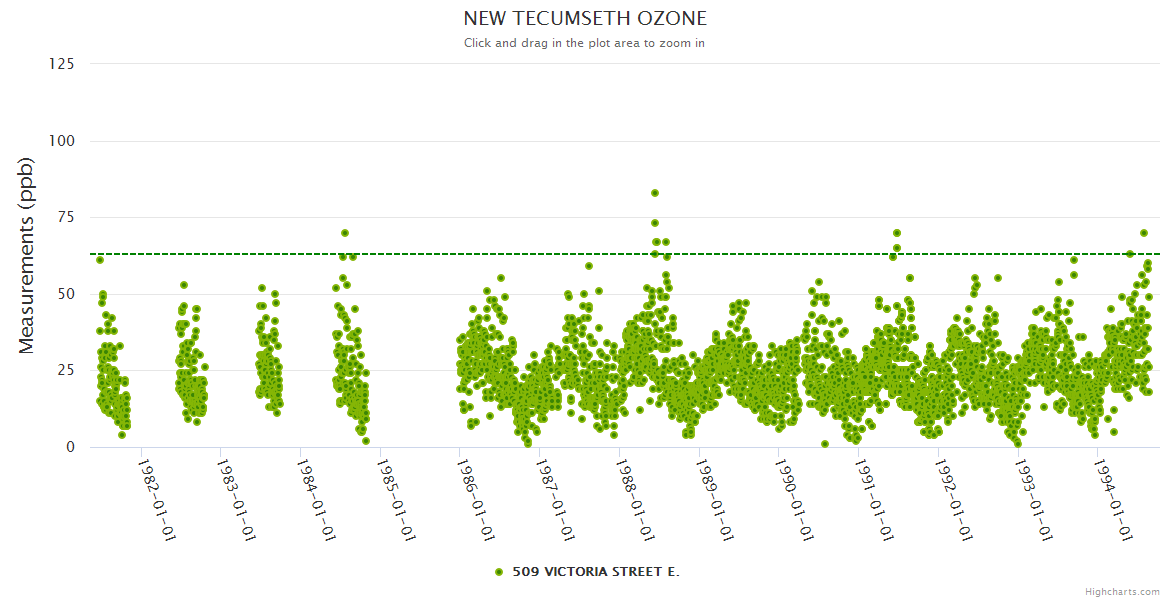This screenshot has width=1170, height=600.
Task: Click the 75 y-axis label
Action: [66, 218]
